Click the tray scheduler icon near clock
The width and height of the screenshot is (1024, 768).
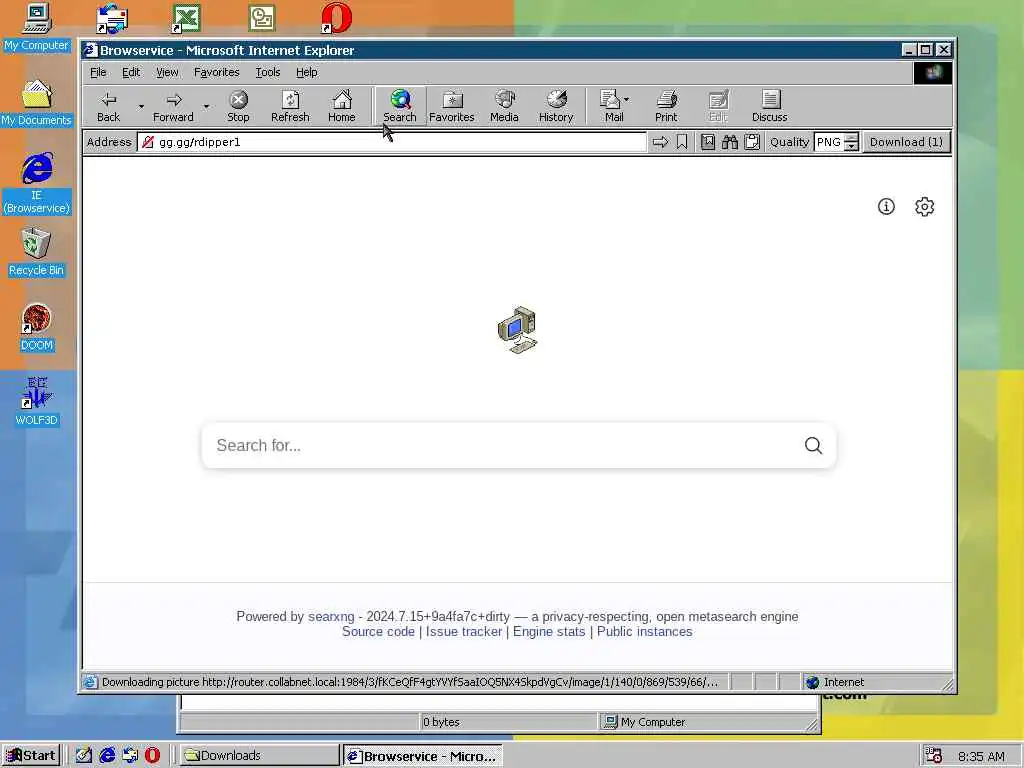click(933, 756)
